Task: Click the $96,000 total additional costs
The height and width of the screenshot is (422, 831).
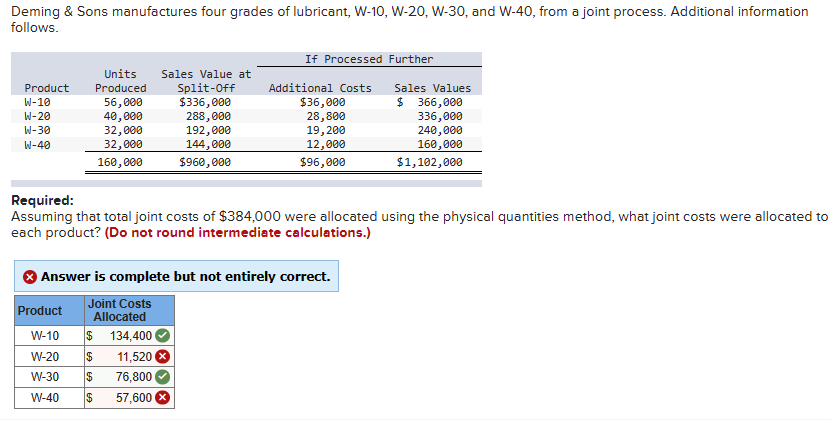Action: click(x=322, y=162)
